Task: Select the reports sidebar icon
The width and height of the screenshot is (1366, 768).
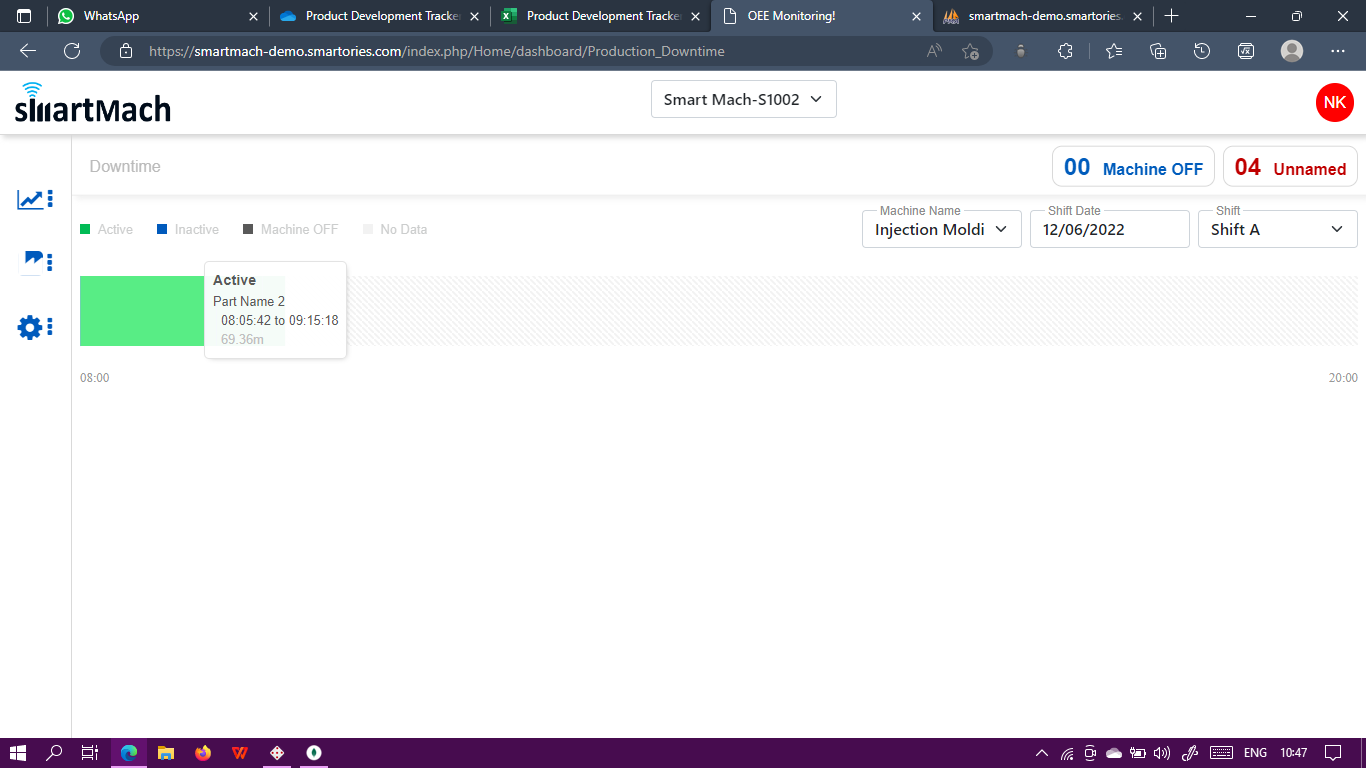Action: (x=30, y=261)
